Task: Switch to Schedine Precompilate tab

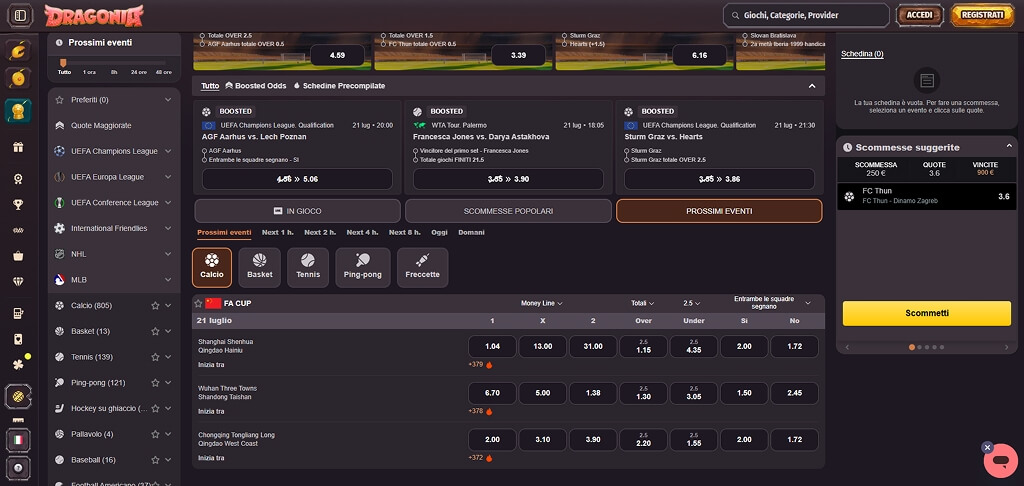Action: tap(339, 86)
